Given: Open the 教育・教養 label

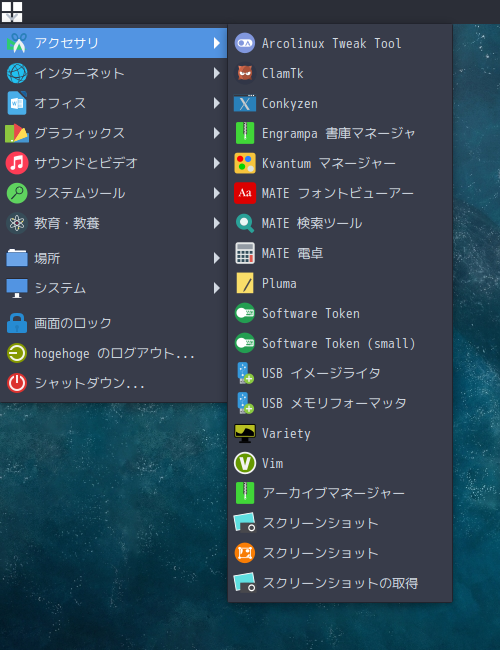Looking at the screenshot, I should [x=67, y=223].
